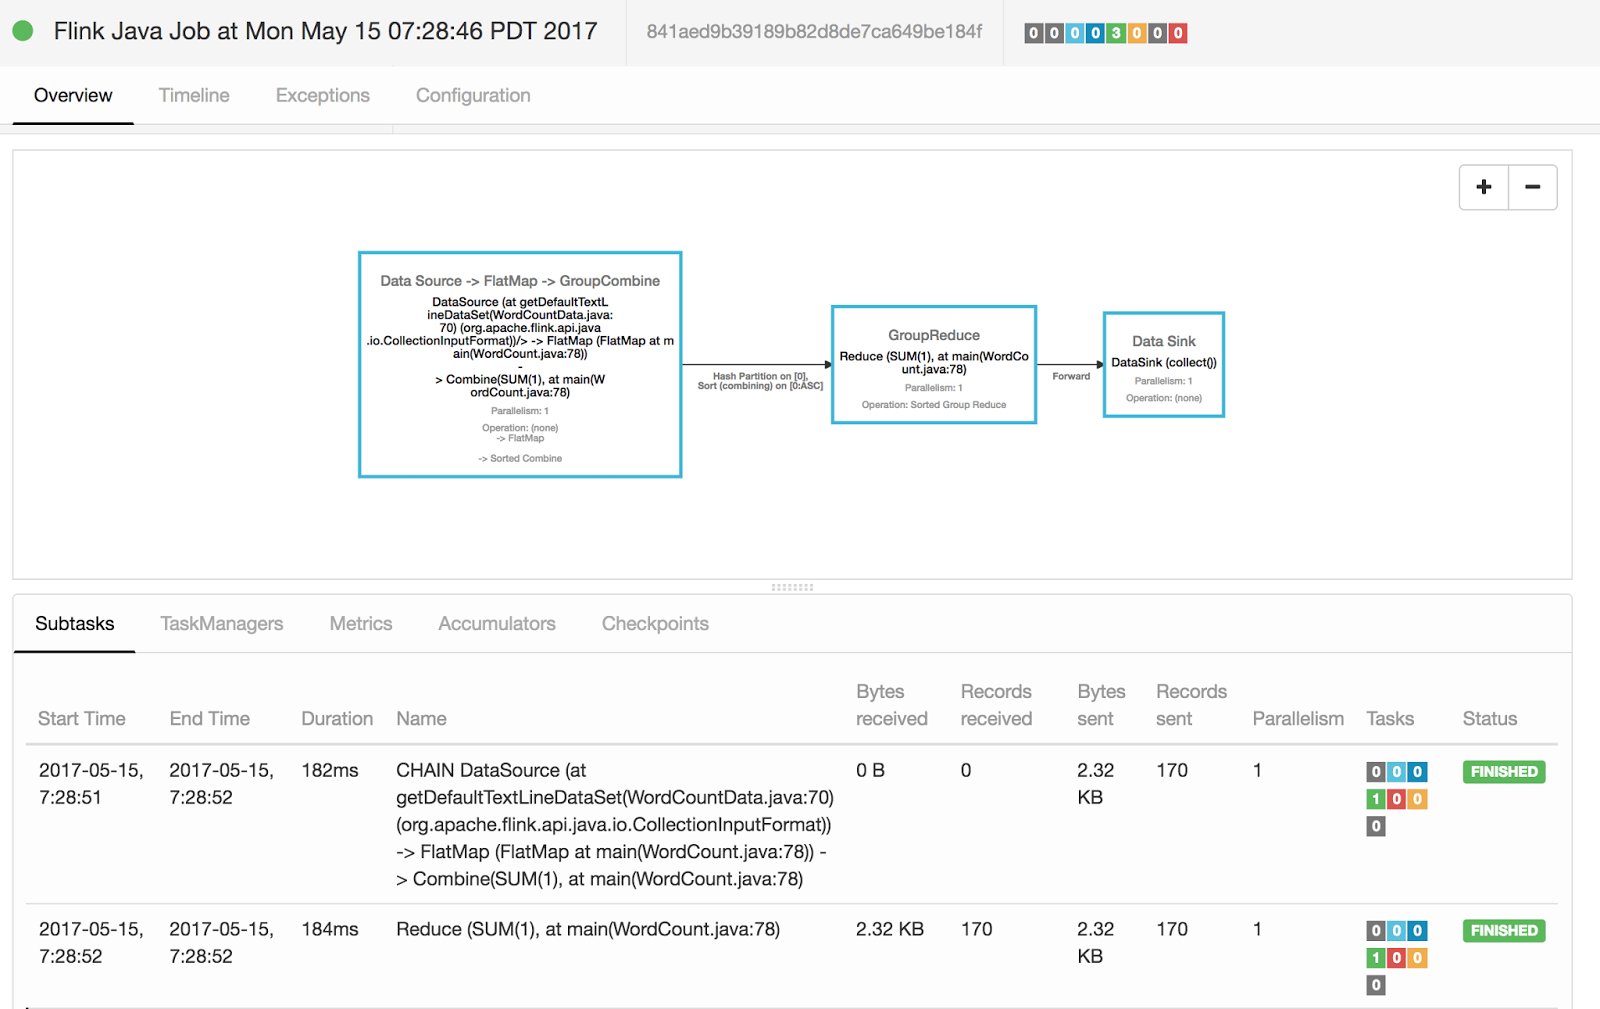Zoom in on the job graph with the plus icon
The height and width of the screenshot is (1009, 1600).
(1483, 187)
